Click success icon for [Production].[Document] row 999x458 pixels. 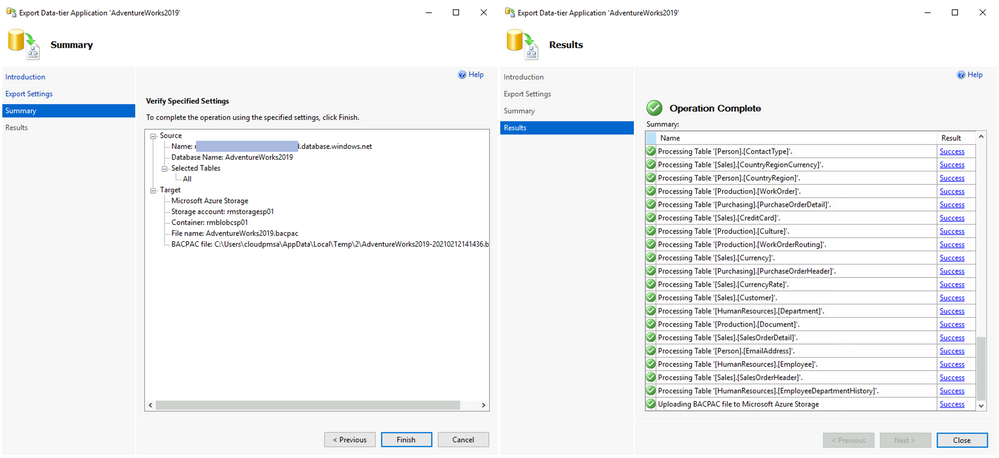coord(650,324)
